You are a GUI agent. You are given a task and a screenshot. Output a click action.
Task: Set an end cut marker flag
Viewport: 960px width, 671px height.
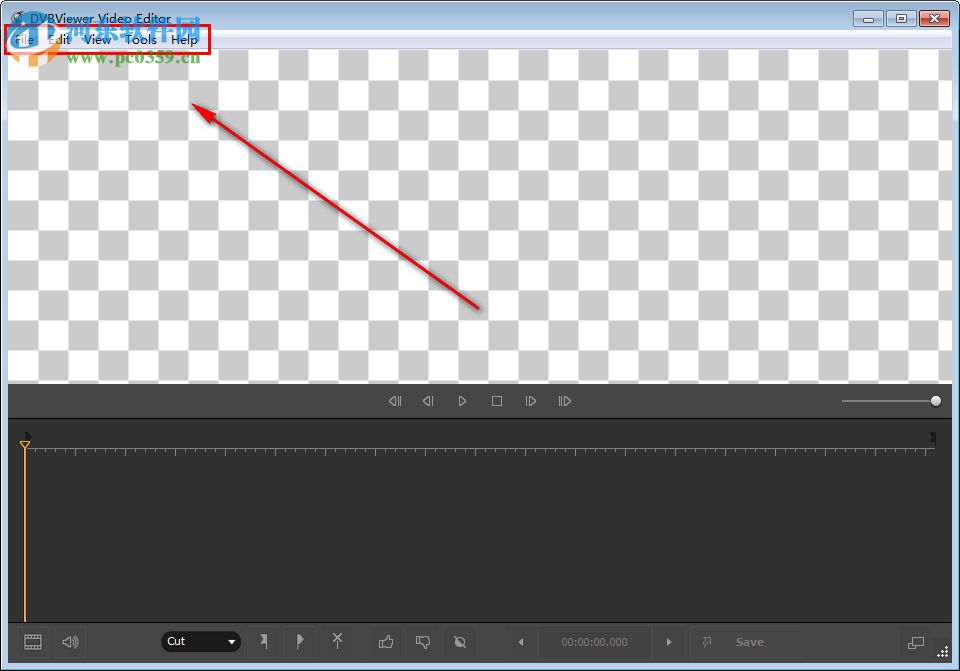click(300, 641)
